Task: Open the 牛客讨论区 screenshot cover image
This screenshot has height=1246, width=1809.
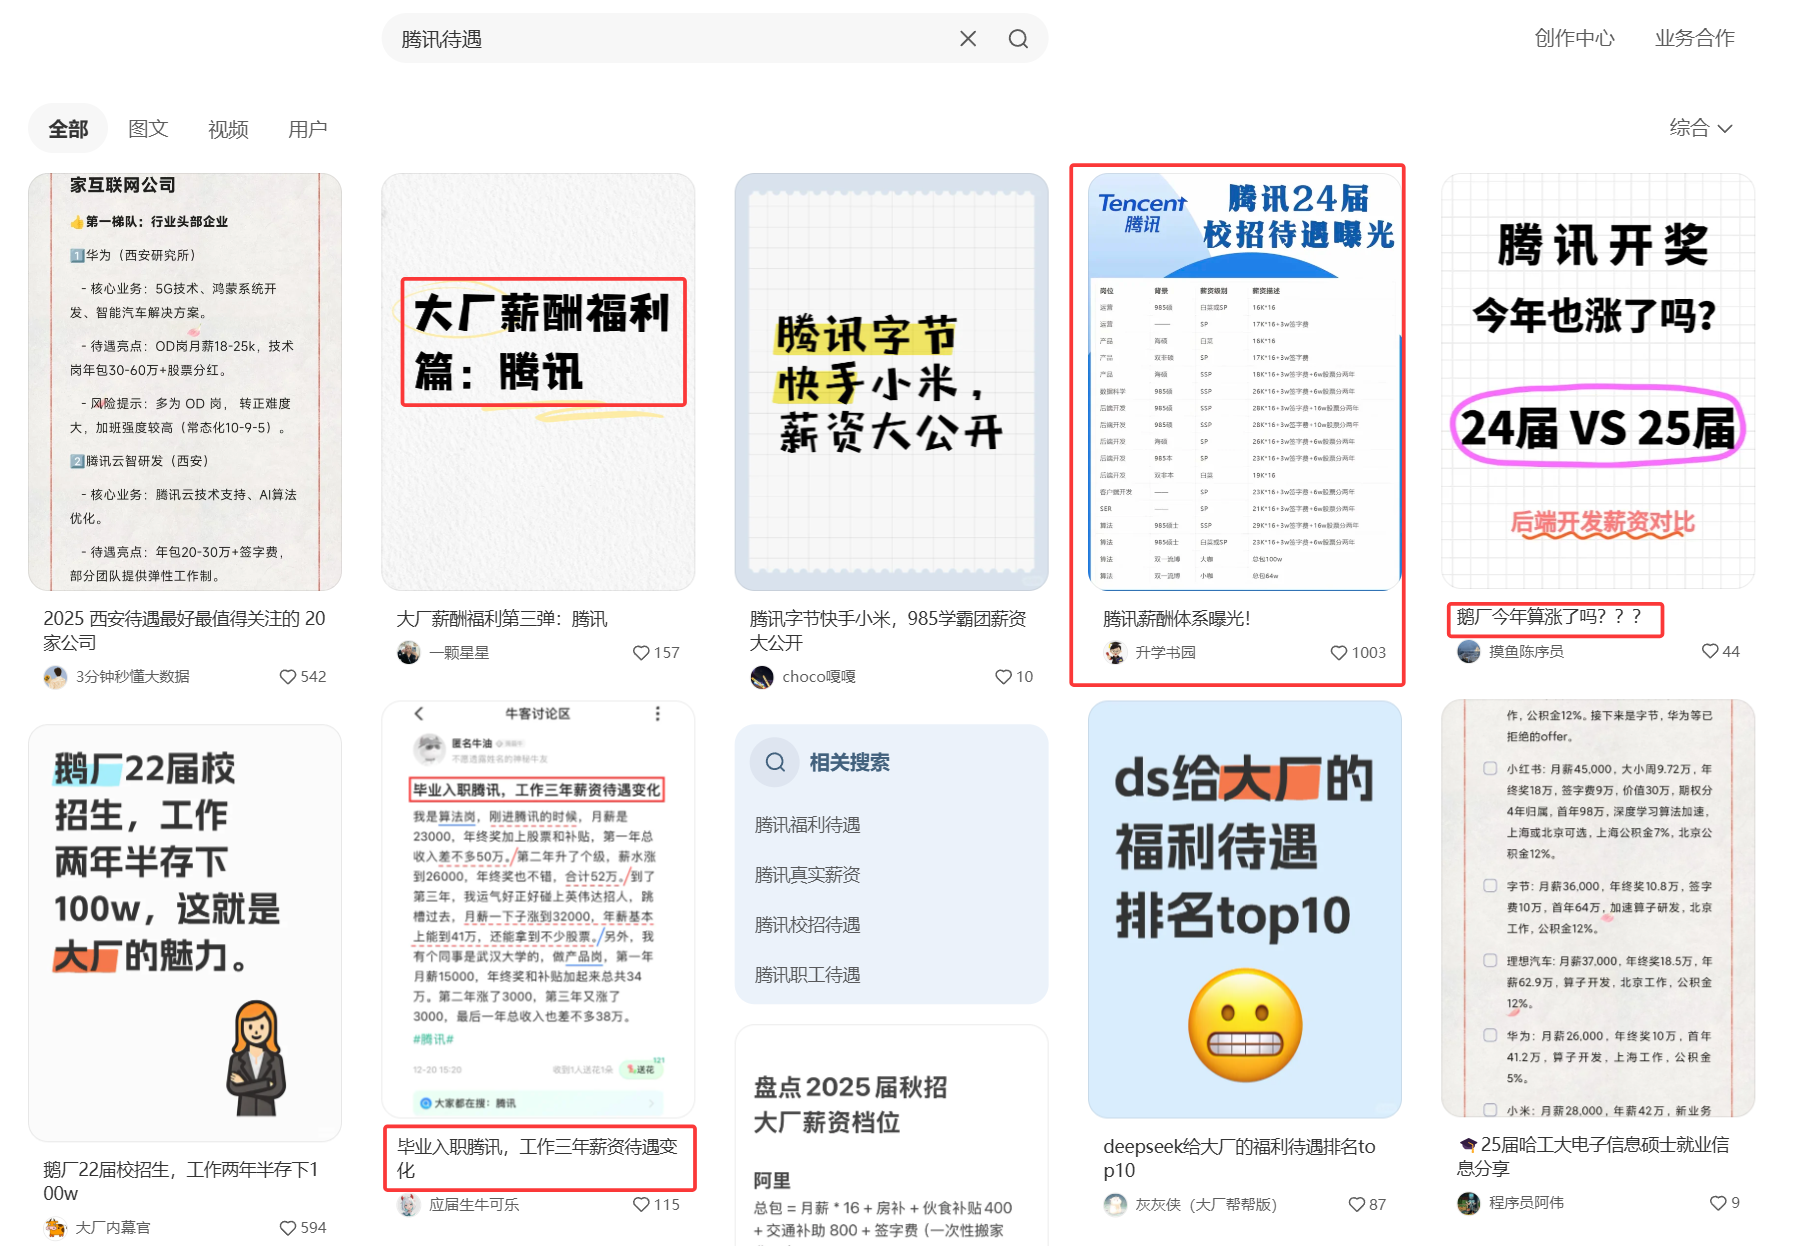Action: 538,910
